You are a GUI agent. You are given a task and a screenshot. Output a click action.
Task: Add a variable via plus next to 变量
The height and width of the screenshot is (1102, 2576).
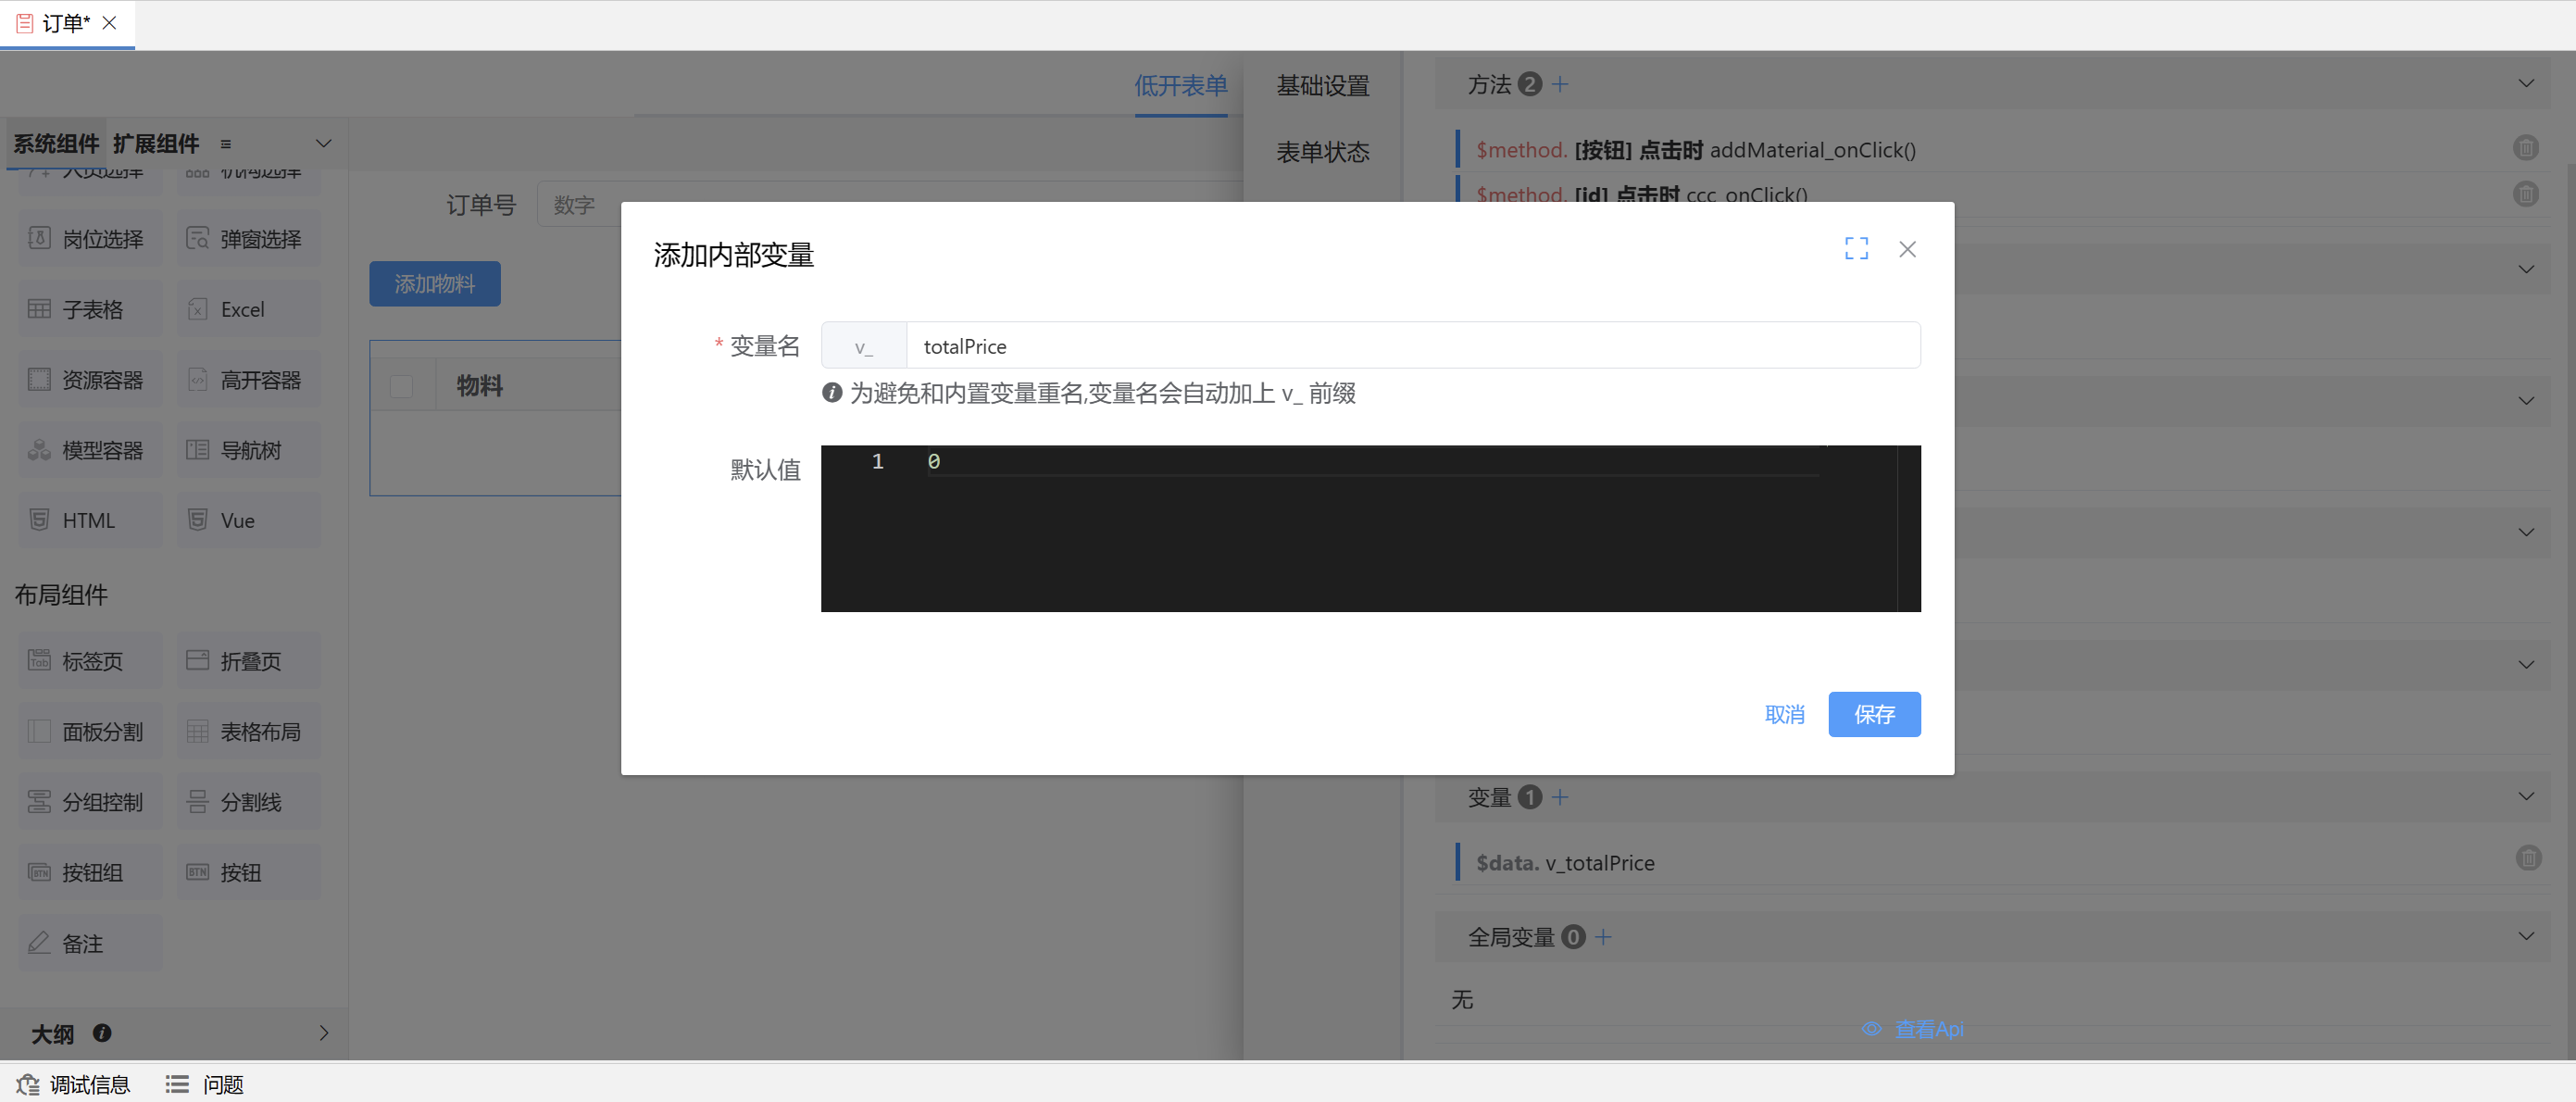tap(1560, 797)
